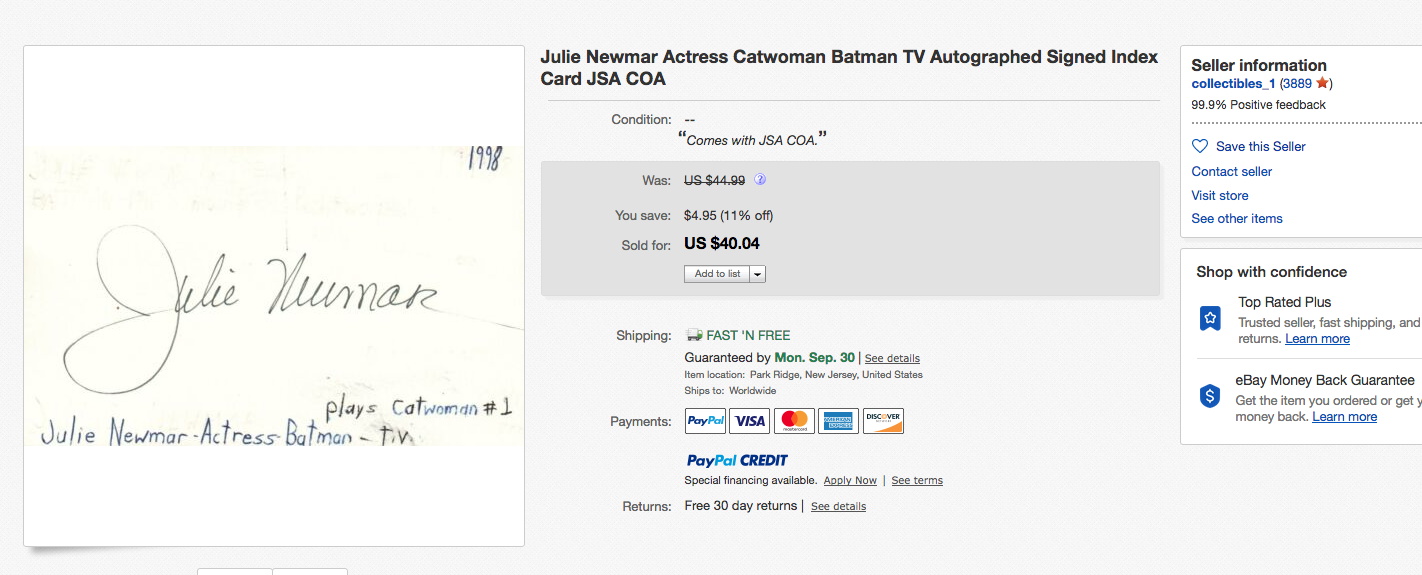
Task: Open the Contact seller link
Action: [1231, 171]
